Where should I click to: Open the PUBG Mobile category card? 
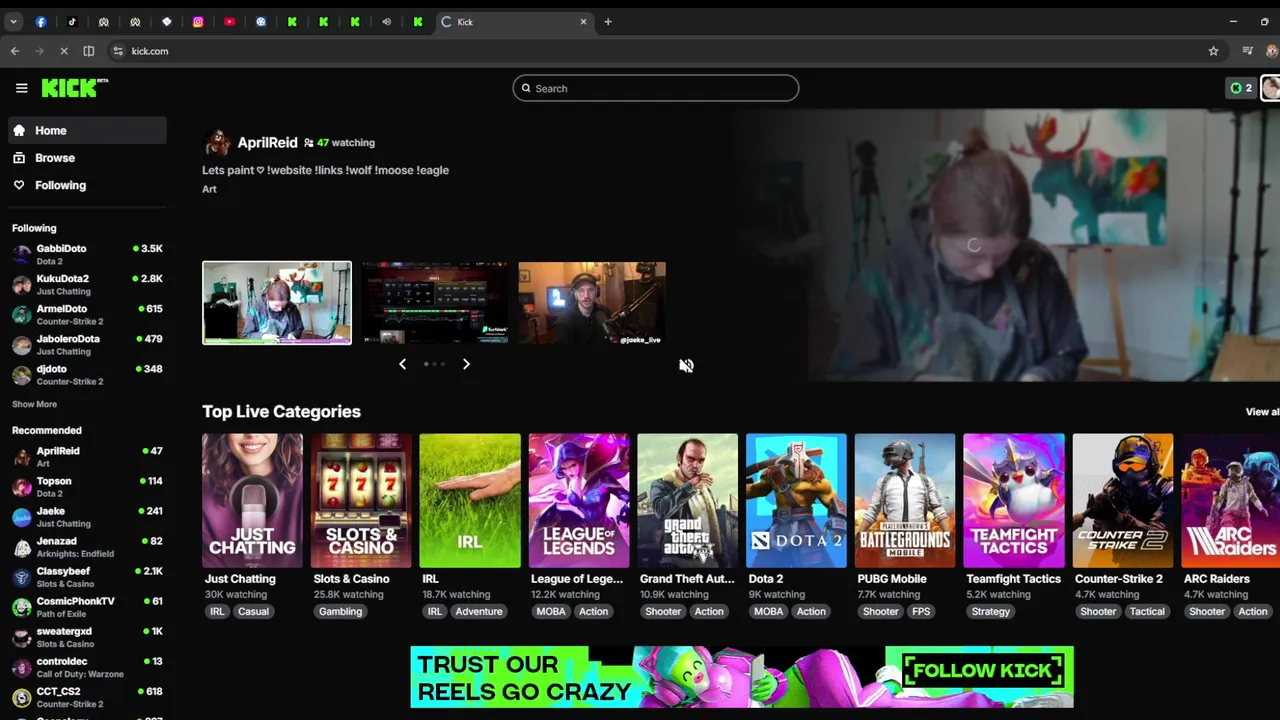click(x=905, y=500)
